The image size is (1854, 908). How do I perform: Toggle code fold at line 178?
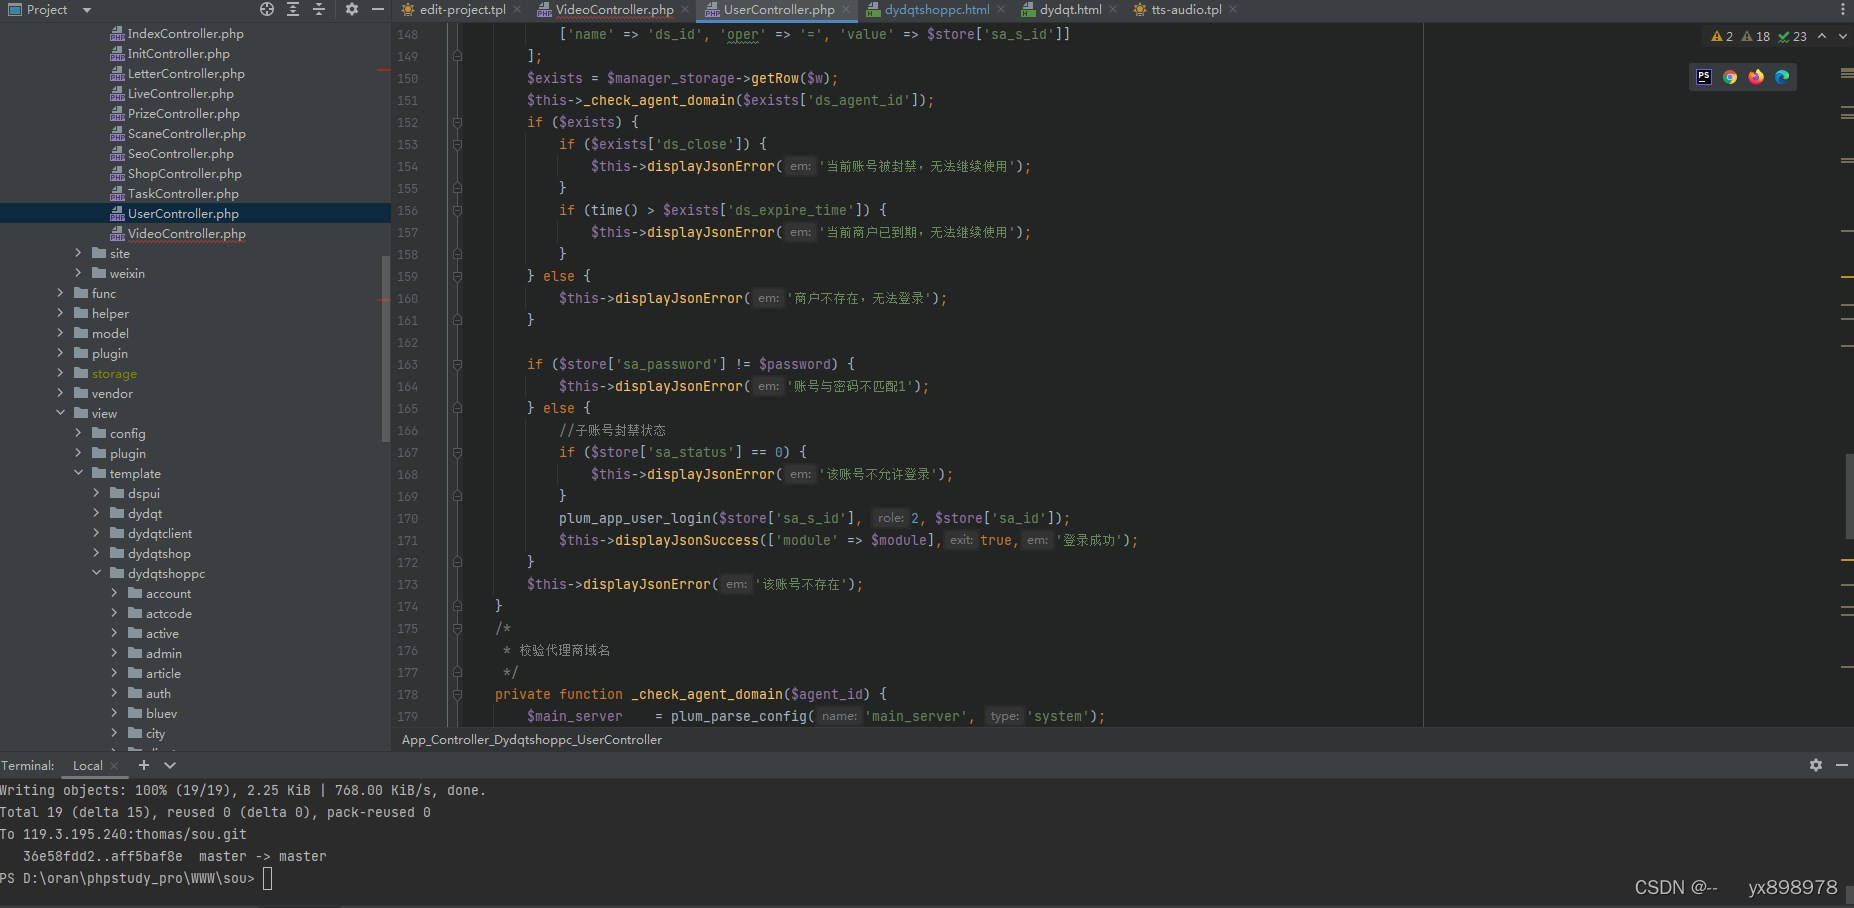[457, 694]
